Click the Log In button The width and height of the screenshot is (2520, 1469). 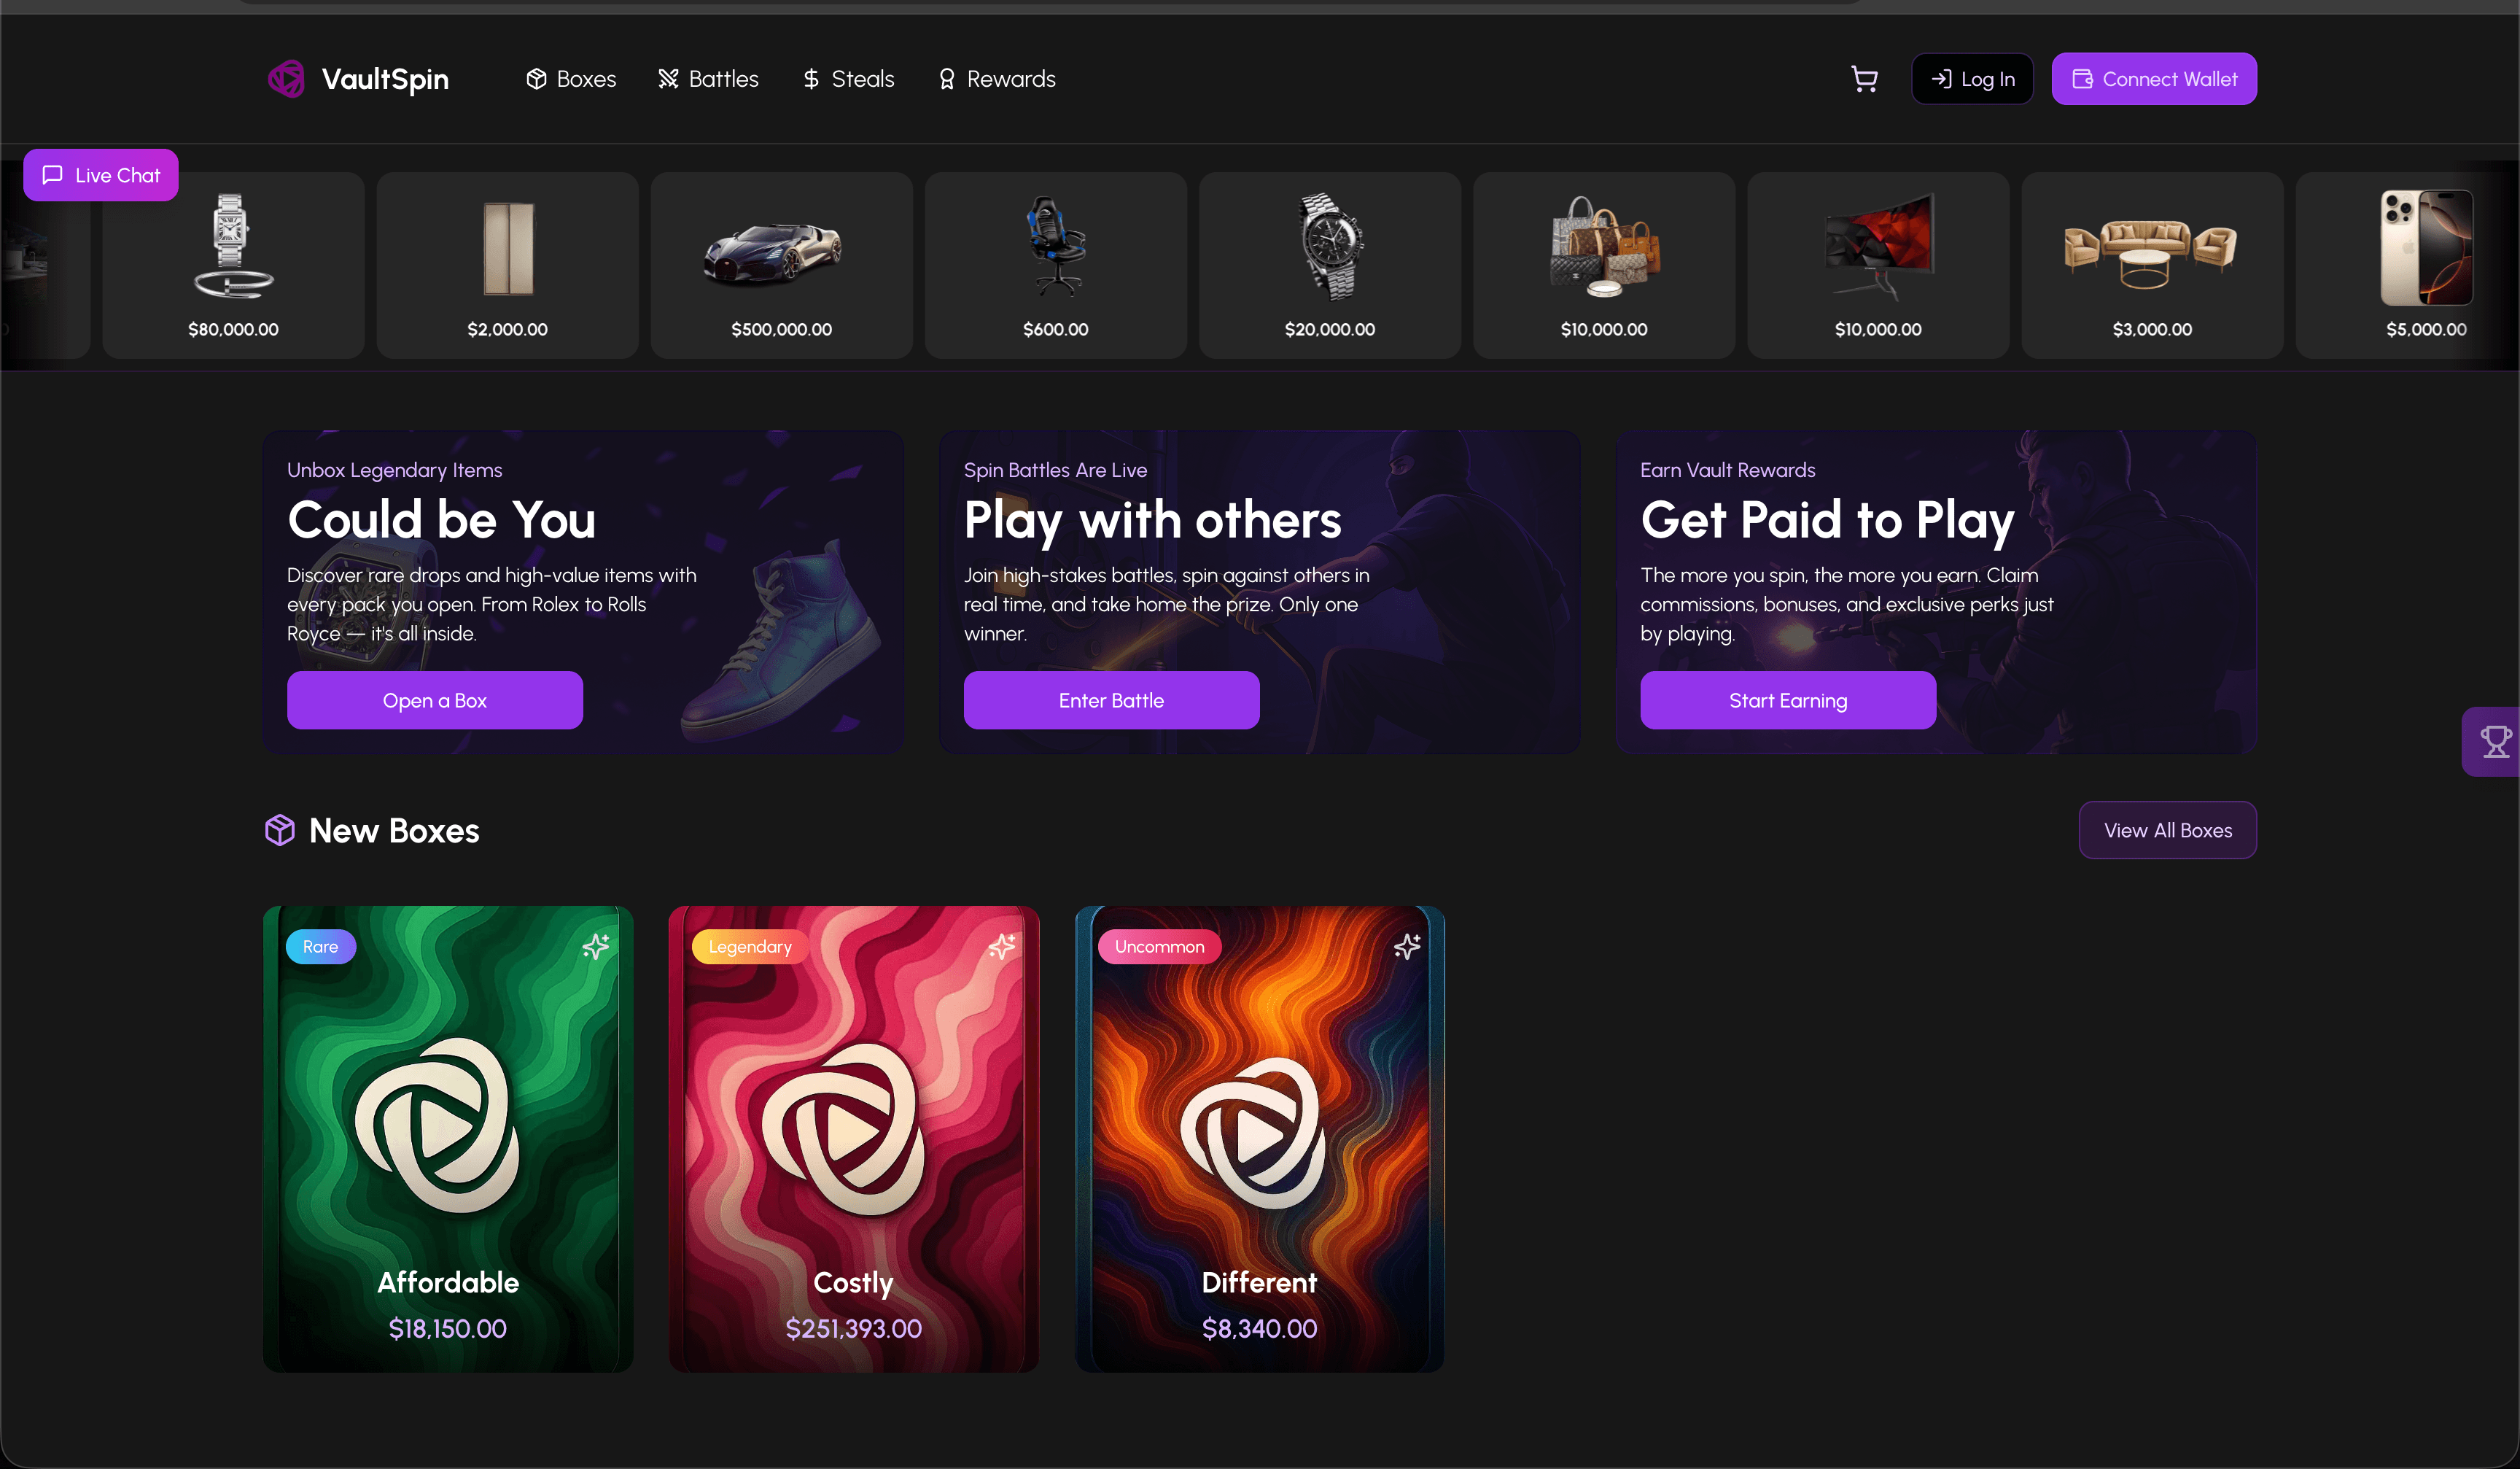point(1972,79)
